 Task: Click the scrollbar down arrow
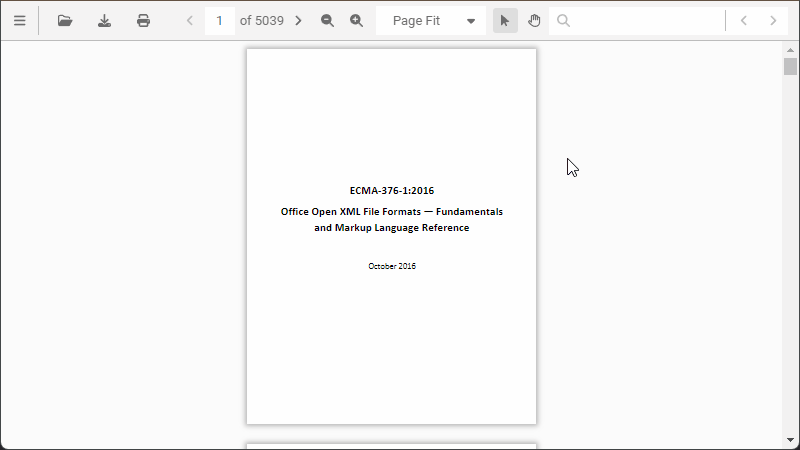point(790,441)
